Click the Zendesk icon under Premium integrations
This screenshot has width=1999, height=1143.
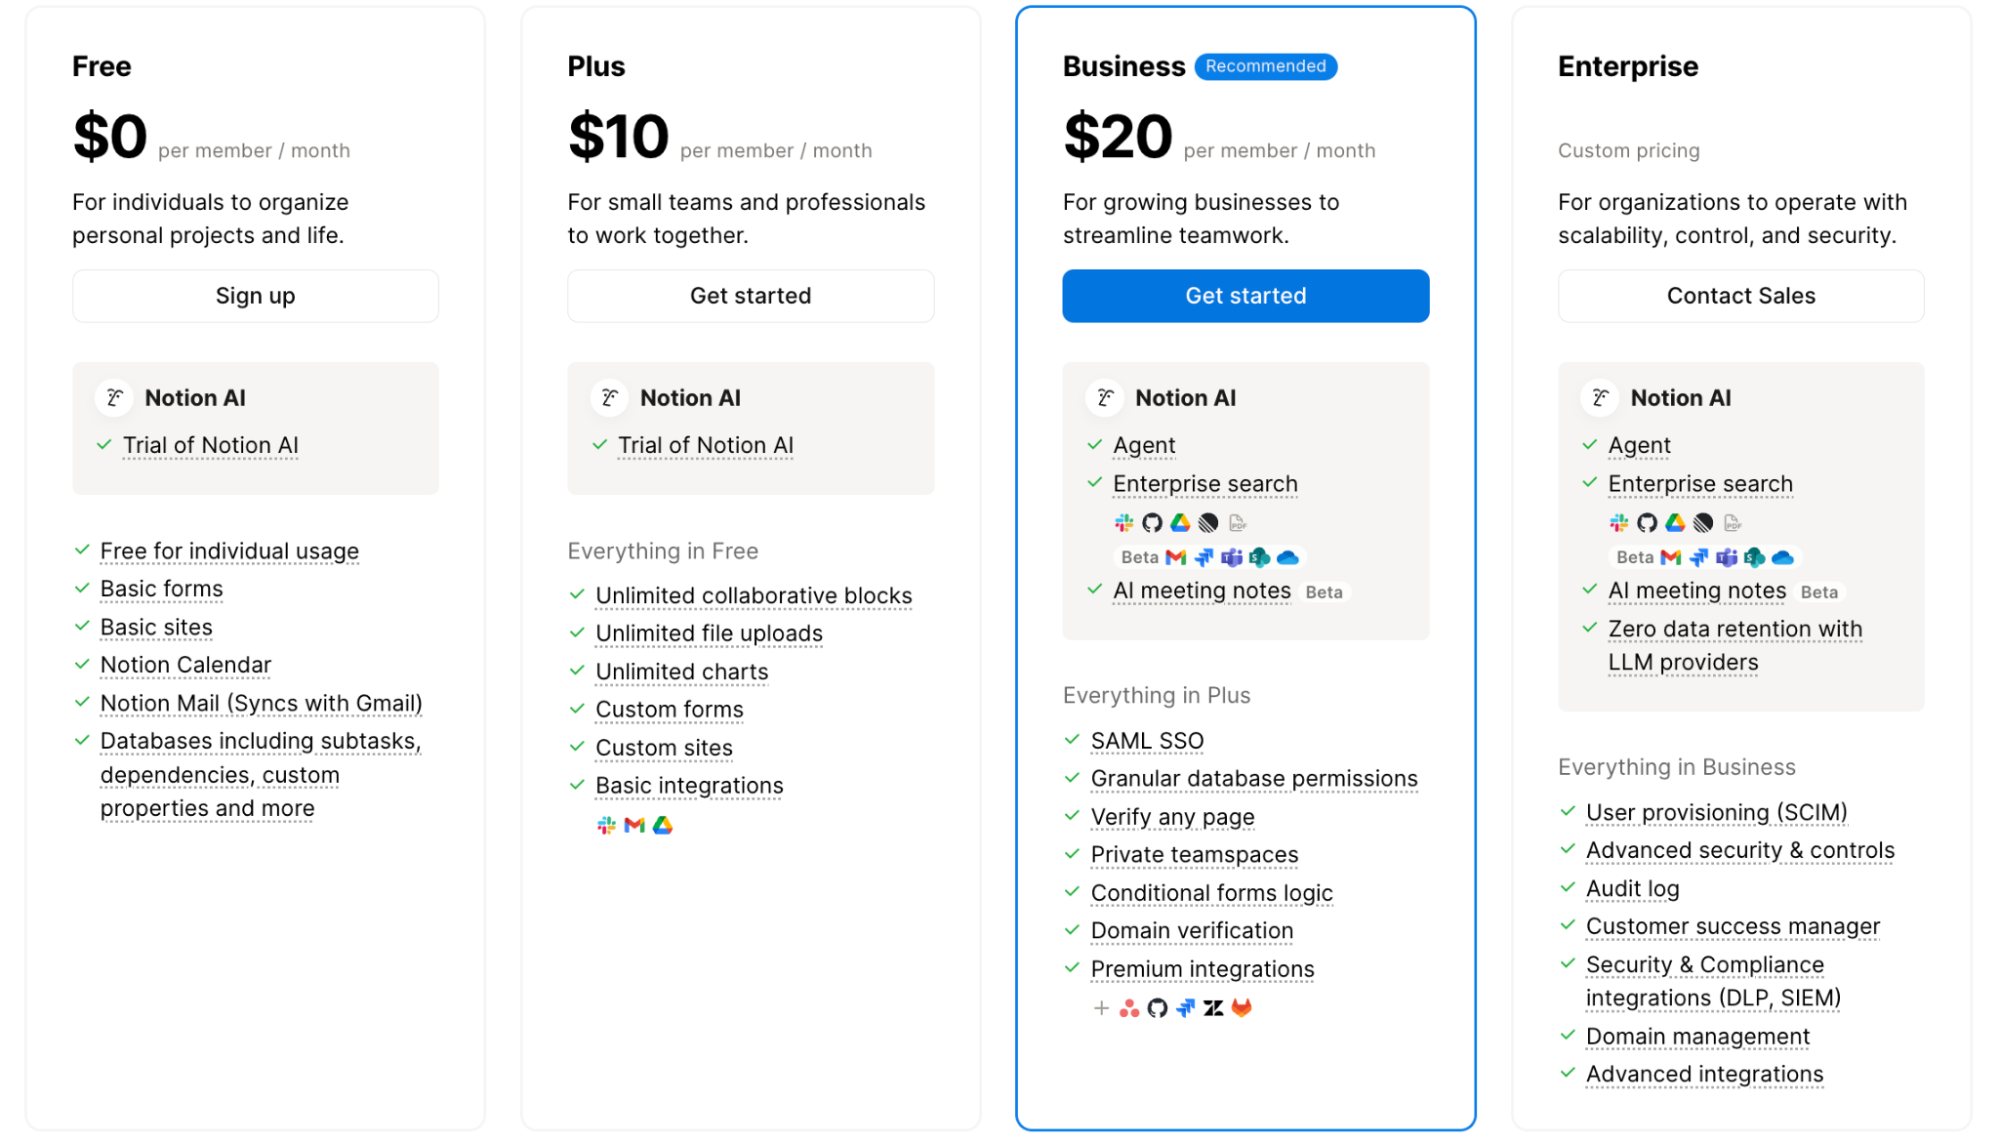pos(1214,1008)
